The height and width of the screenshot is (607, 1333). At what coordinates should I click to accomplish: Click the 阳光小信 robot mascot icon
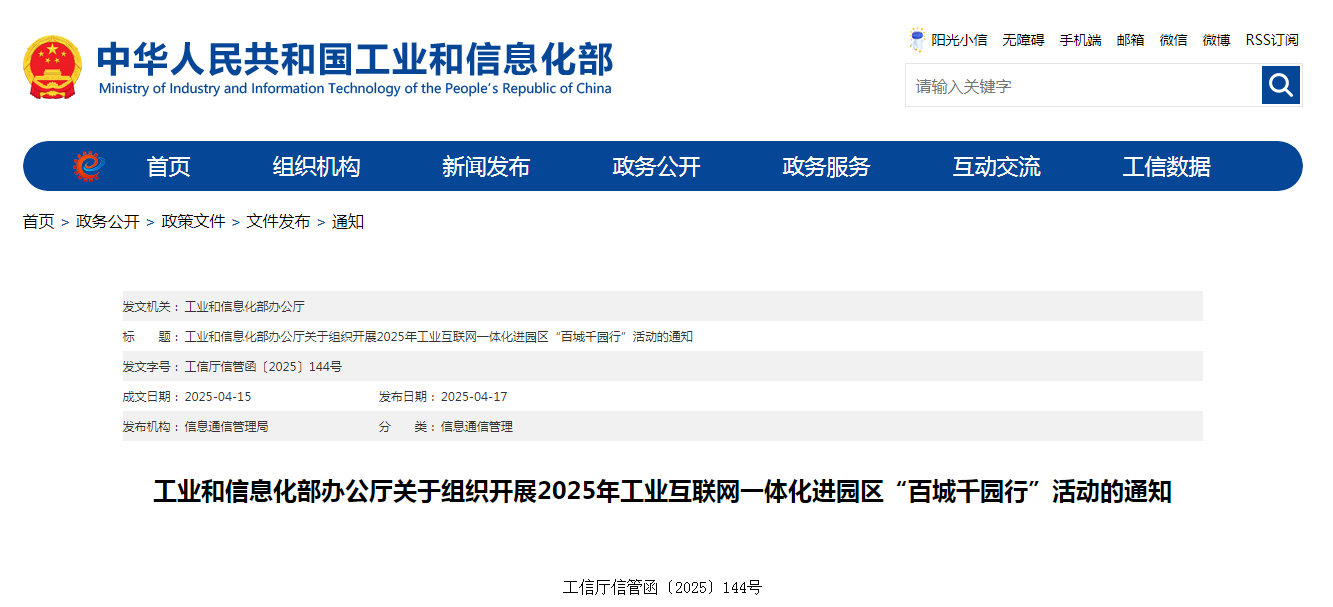pos(917,40)
